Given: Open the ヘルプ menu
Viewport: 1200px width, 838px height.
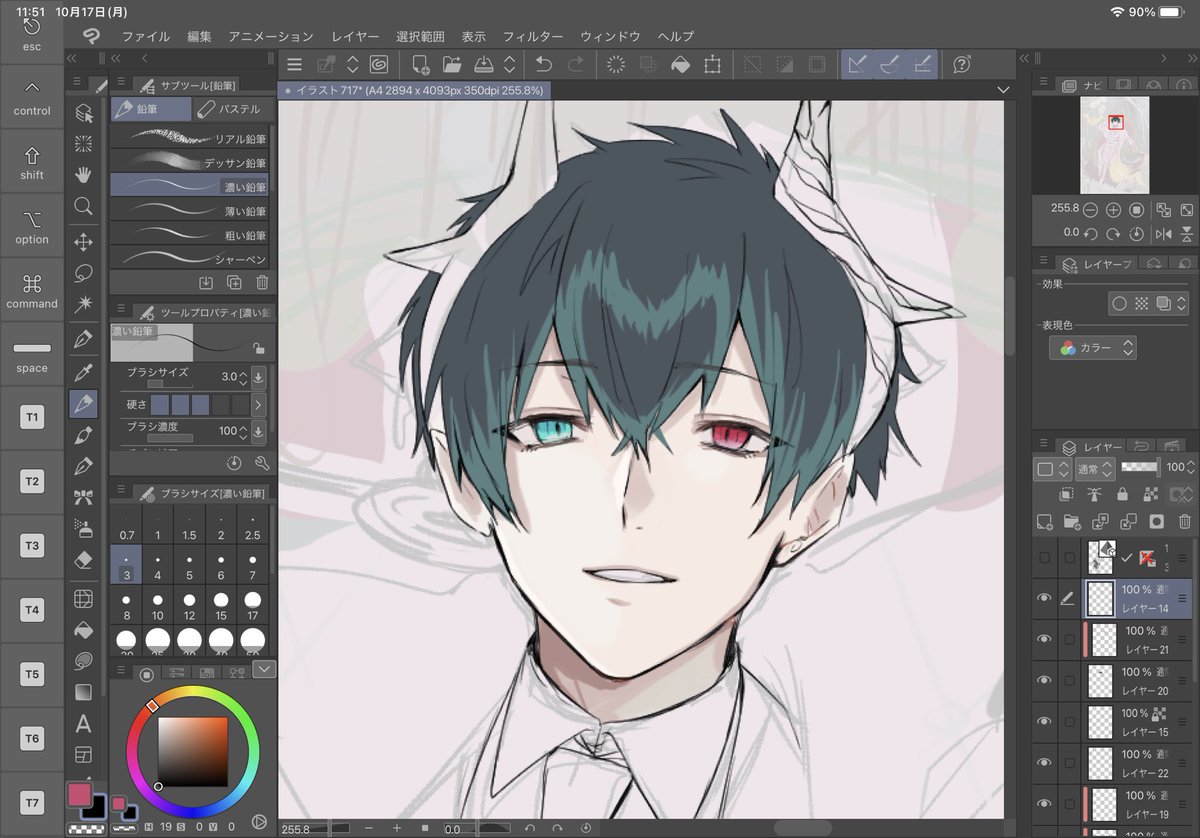Looking at the screenshot, I should click(x=676, y=36).
